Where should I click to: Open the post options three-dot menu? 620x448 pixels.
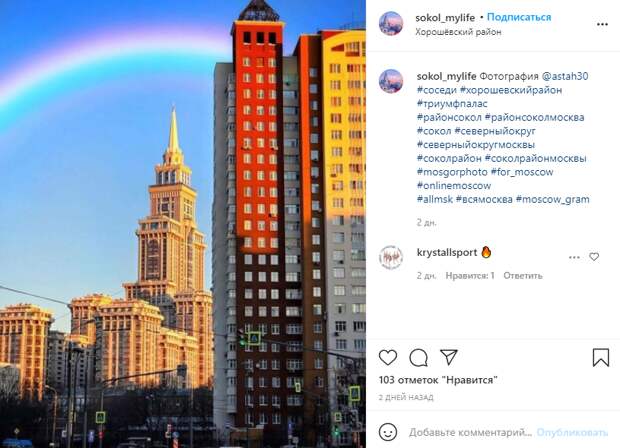pyautogui.click(x=602, y=25)
